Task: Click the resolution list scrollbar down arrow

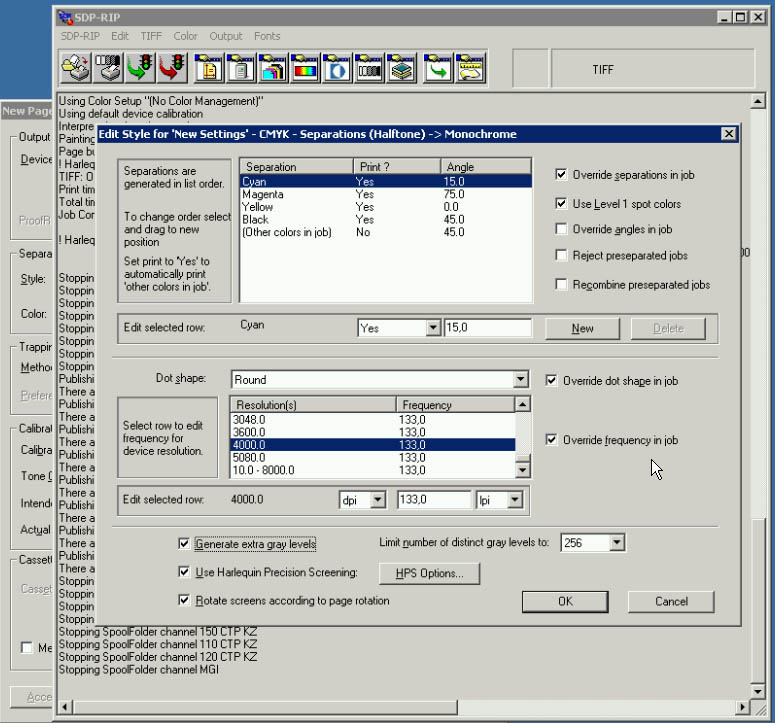Action: (x=522, y=470)
